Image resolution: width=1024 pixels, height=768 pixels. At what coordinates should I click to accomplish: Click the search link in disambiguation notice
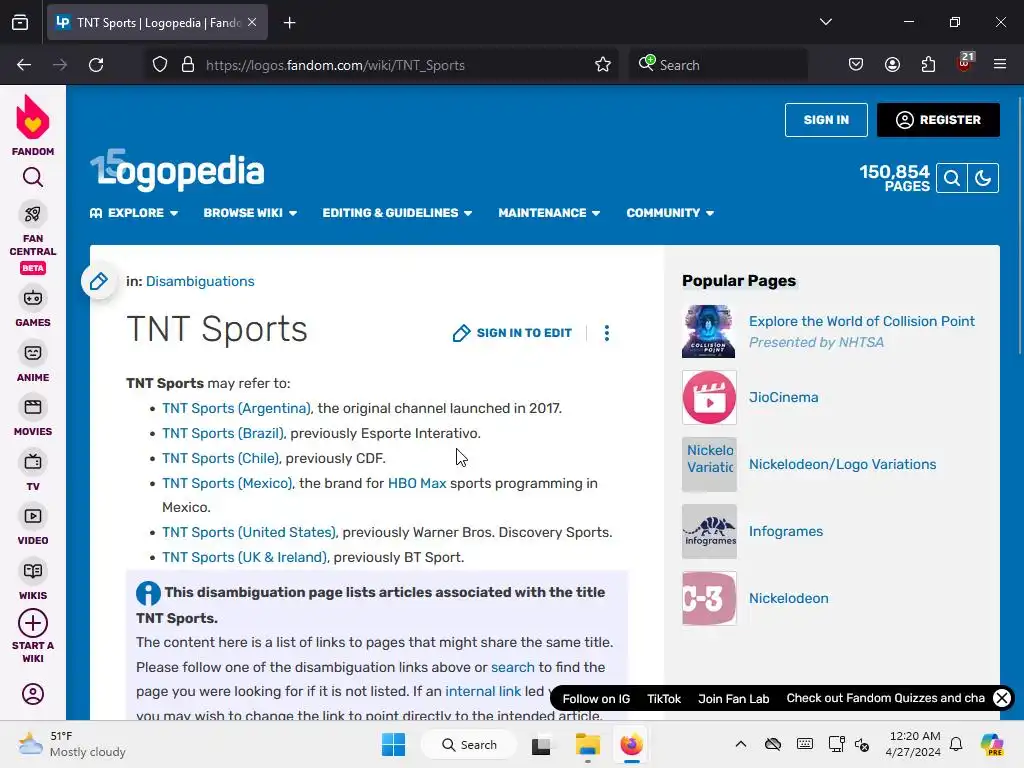tap(513, 667)
